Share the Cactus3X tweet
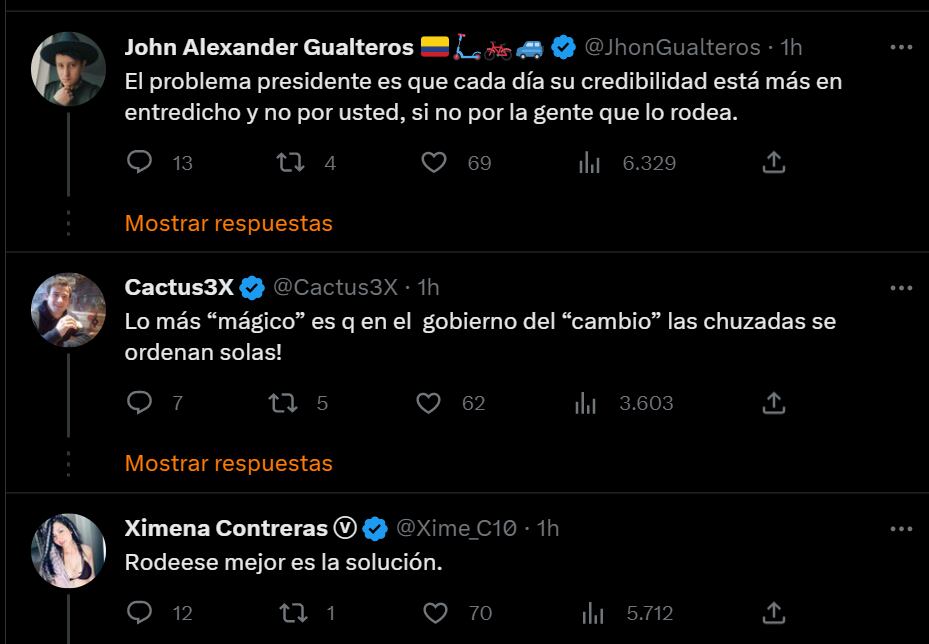The height and width of the screenshot is (644, 929). (773, 403)
